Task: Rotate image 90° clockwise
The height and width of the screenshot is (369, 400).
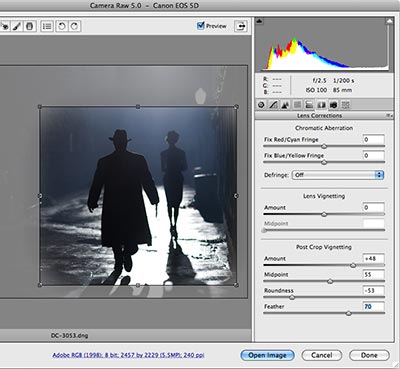Action: (x=74, y=26)
